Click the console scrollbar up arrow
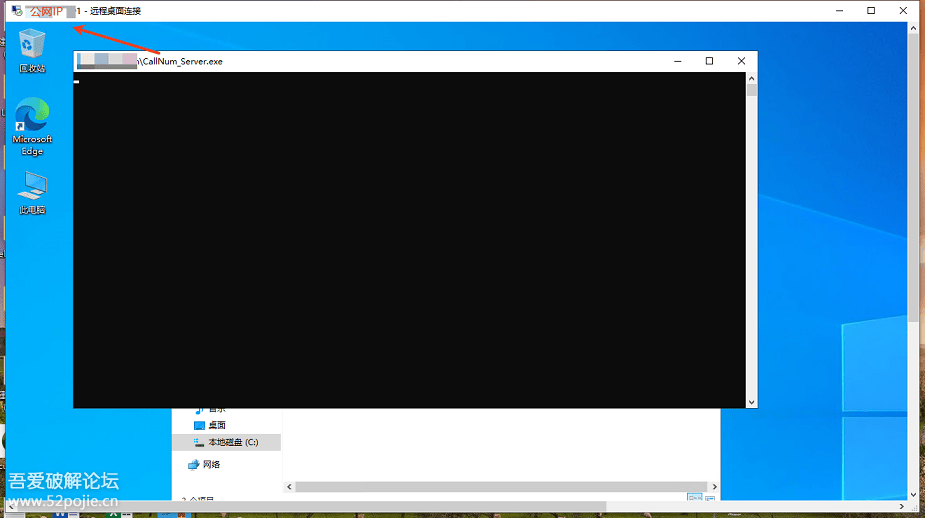Viewport: 925px width, 518px height. coord(752,78)
